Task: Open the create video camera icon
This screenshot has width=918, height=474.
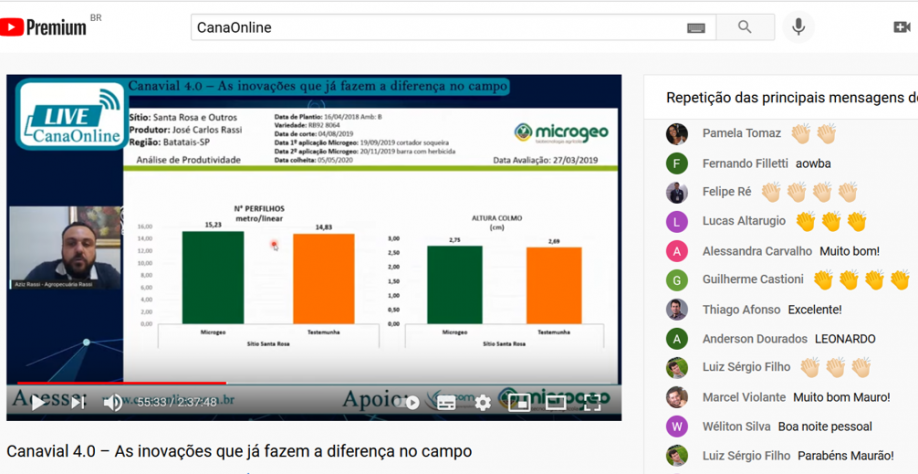Action: point(901,28)
